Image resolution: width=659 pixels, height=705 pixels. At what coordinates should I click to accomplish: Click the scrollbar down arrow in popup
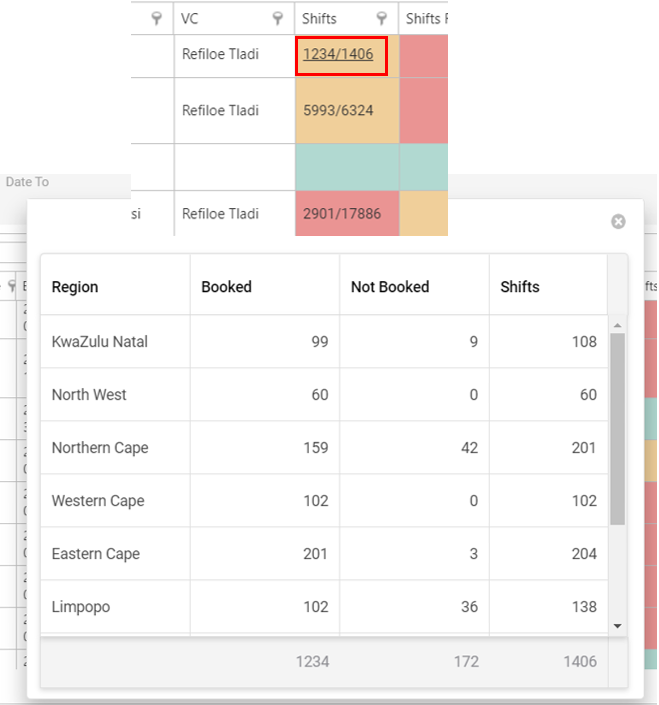[x=618, y=626]
